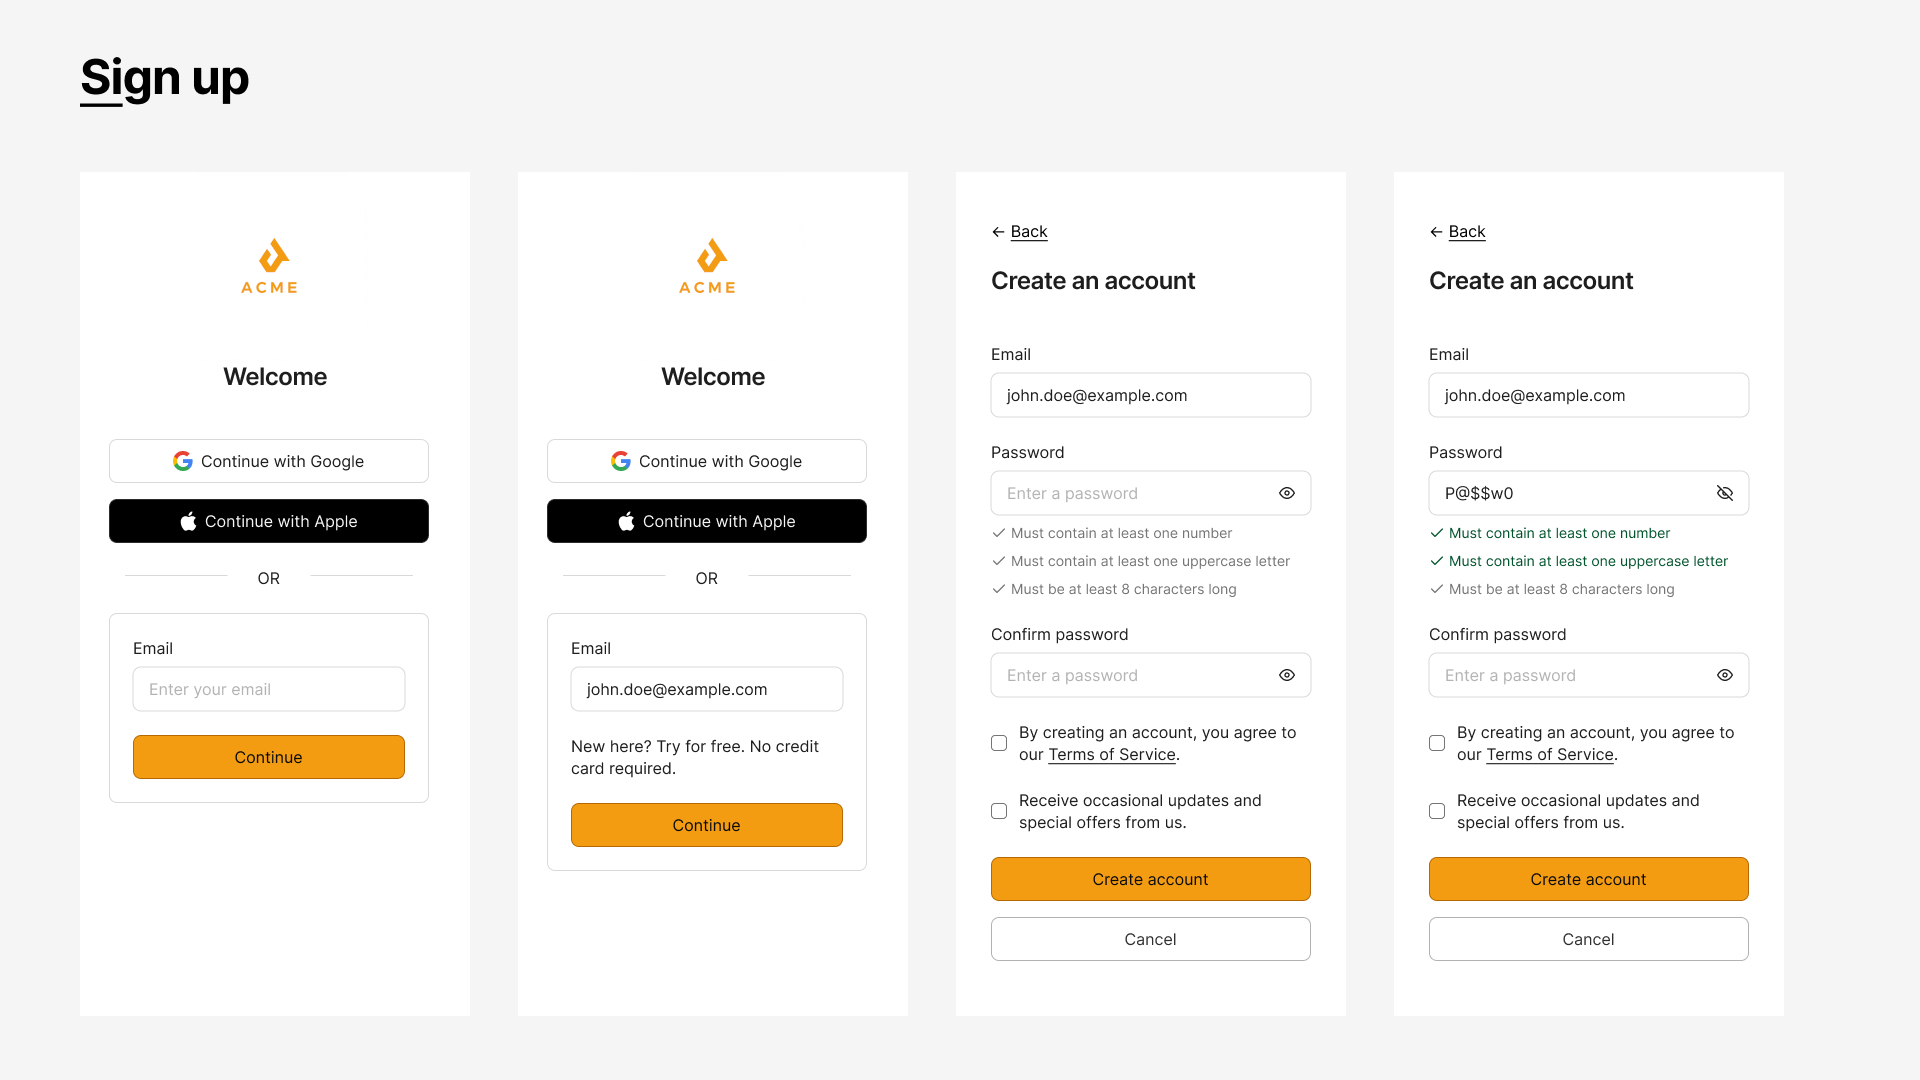Open the Terms of Service link on third card
This screenshot has height=1080, width=1920.
pos(1112,754)
